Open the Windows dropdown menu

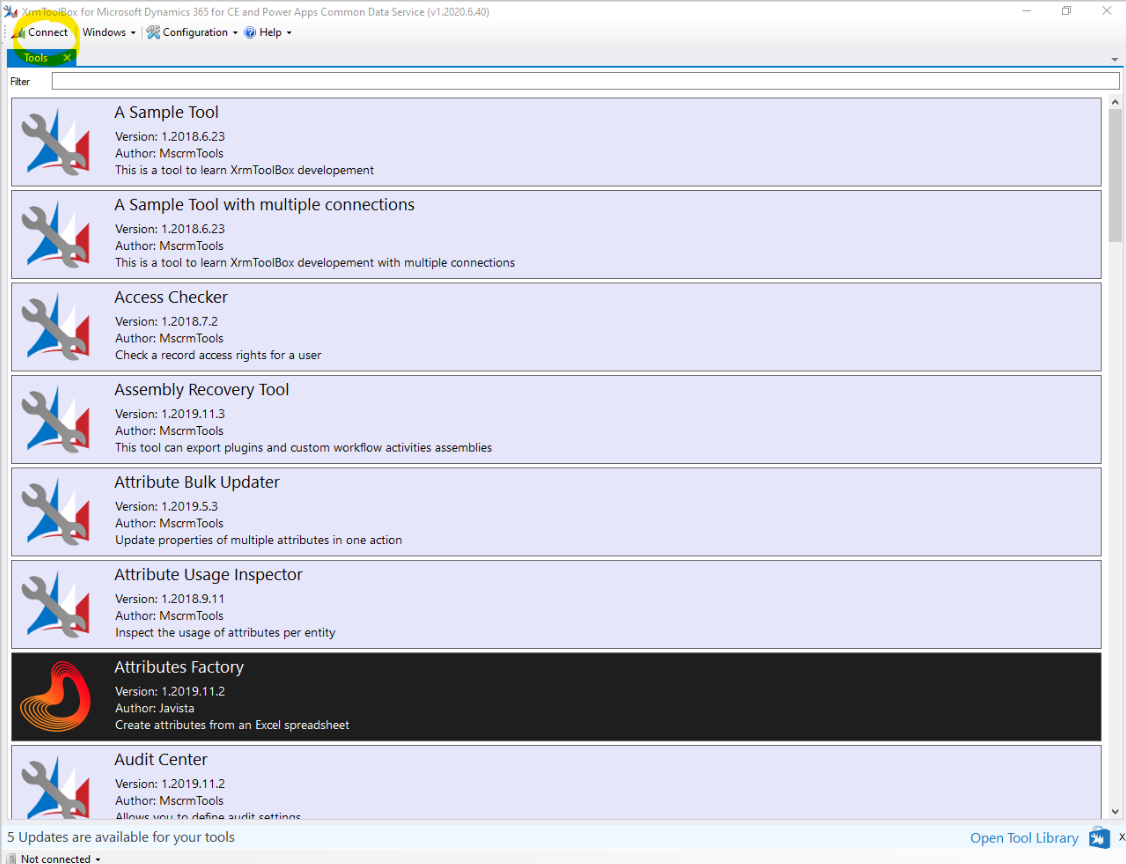tap(108, 32)
